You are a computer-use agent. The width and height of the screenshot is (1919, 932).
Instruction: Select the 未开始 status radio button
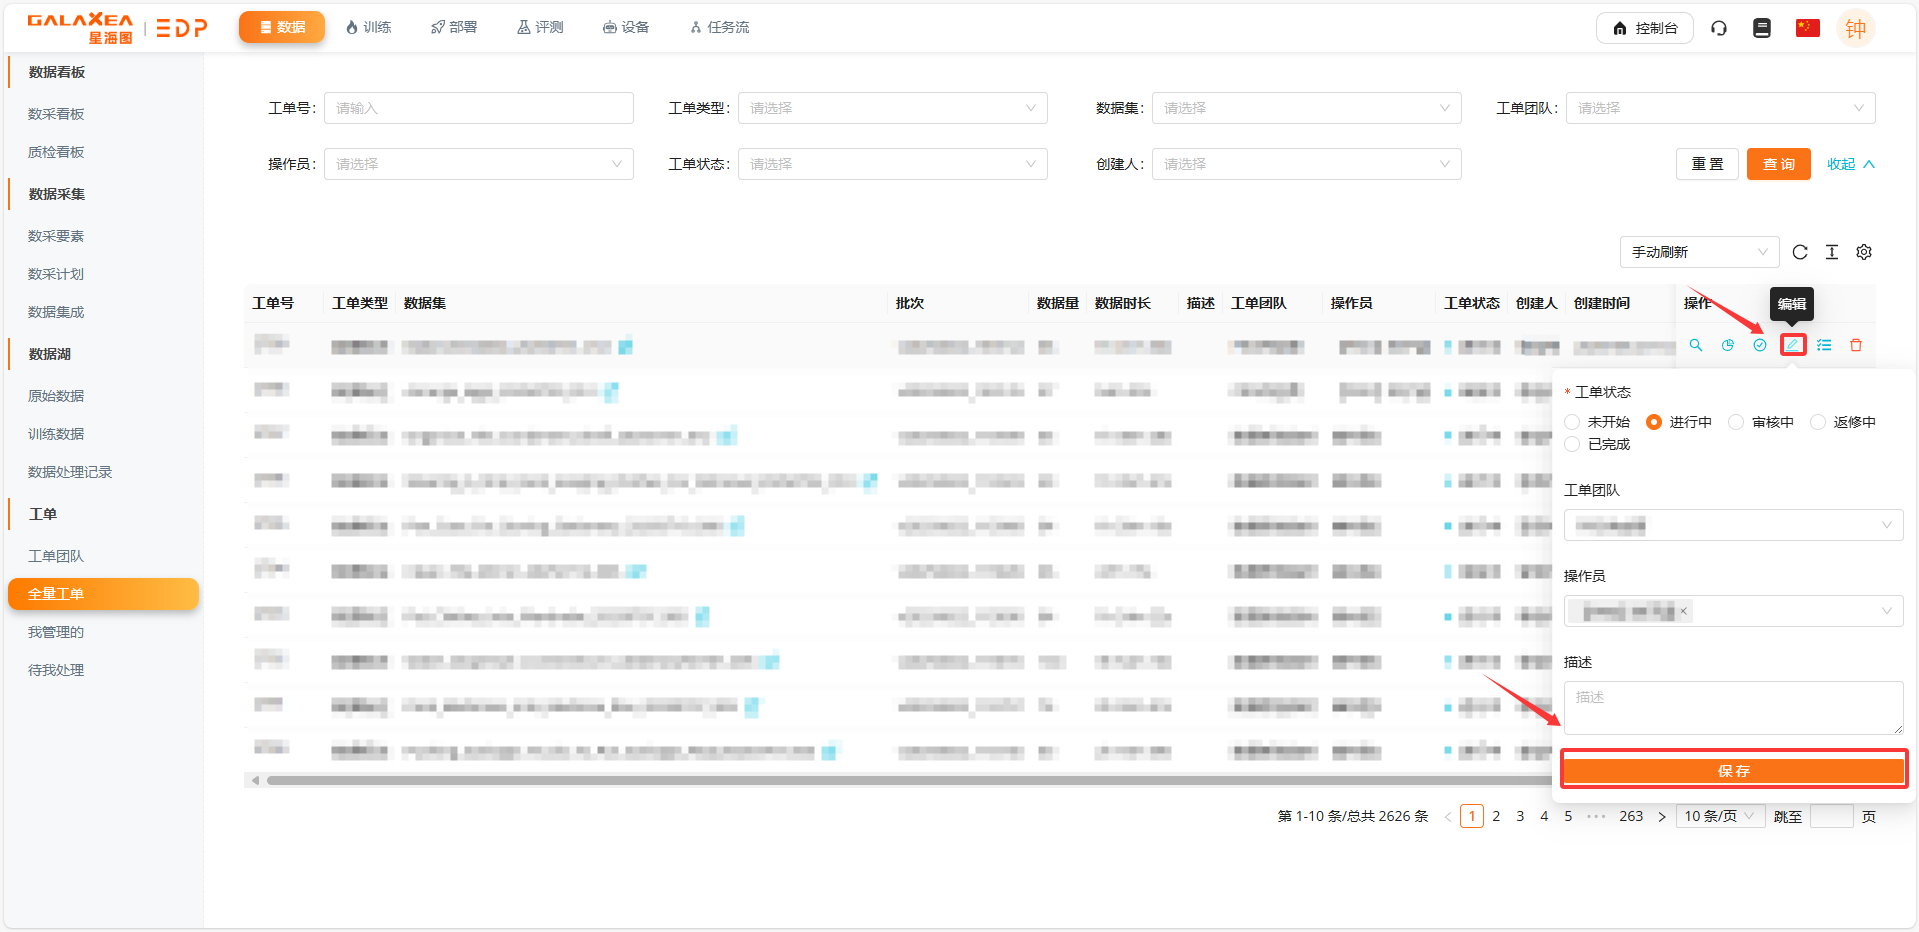pyautogui.click(x=1573, y=422)
